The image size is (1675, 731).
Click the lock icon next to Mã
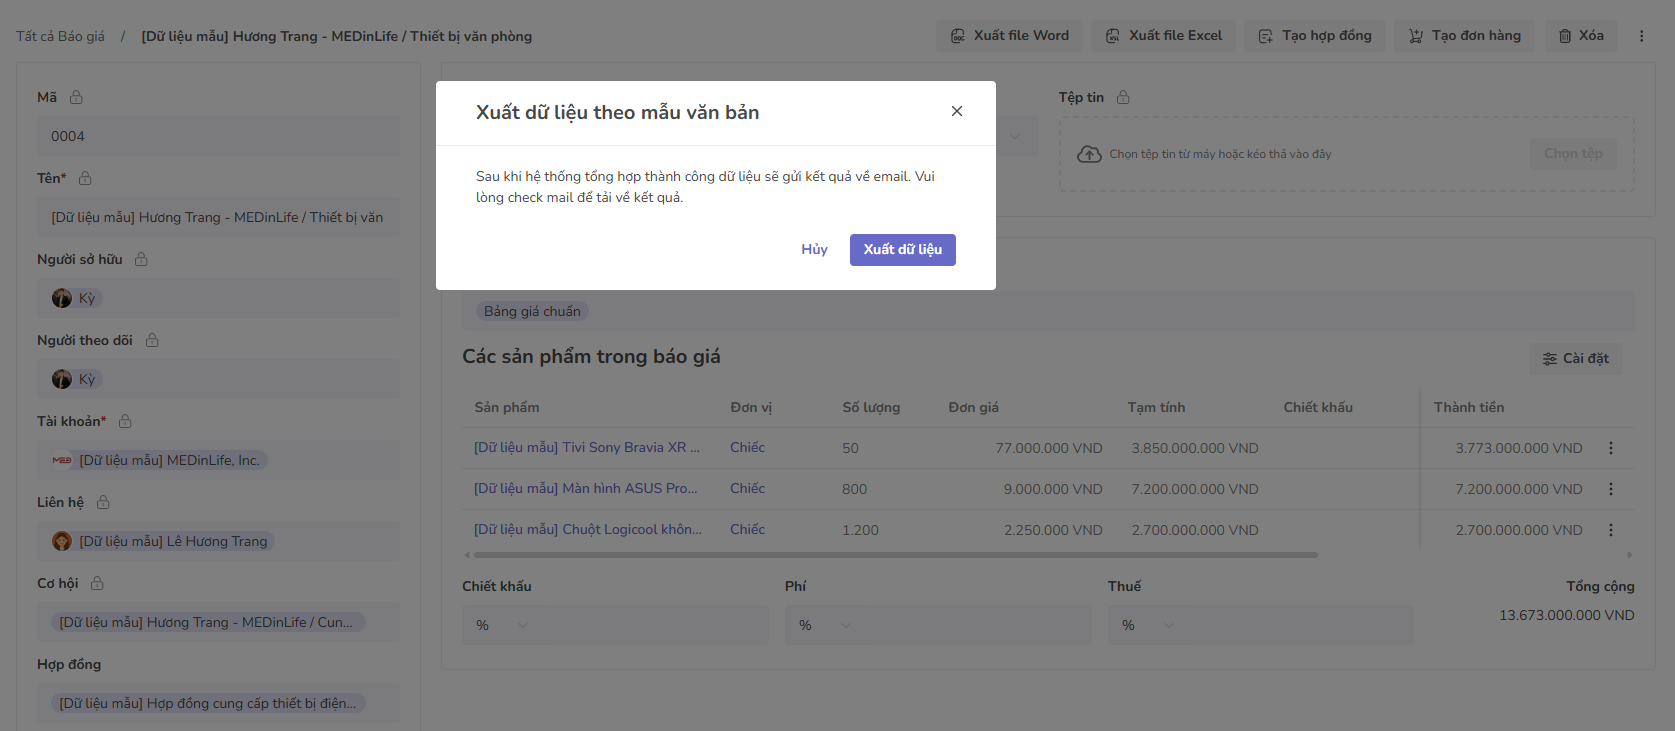click(76, 97)
